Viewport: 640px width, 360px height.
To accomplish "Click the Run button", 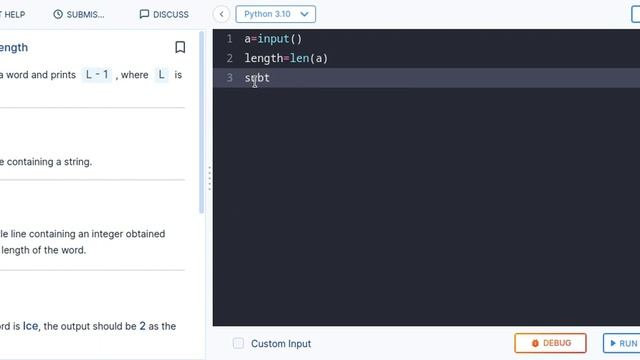I will (x=622, y=343).
